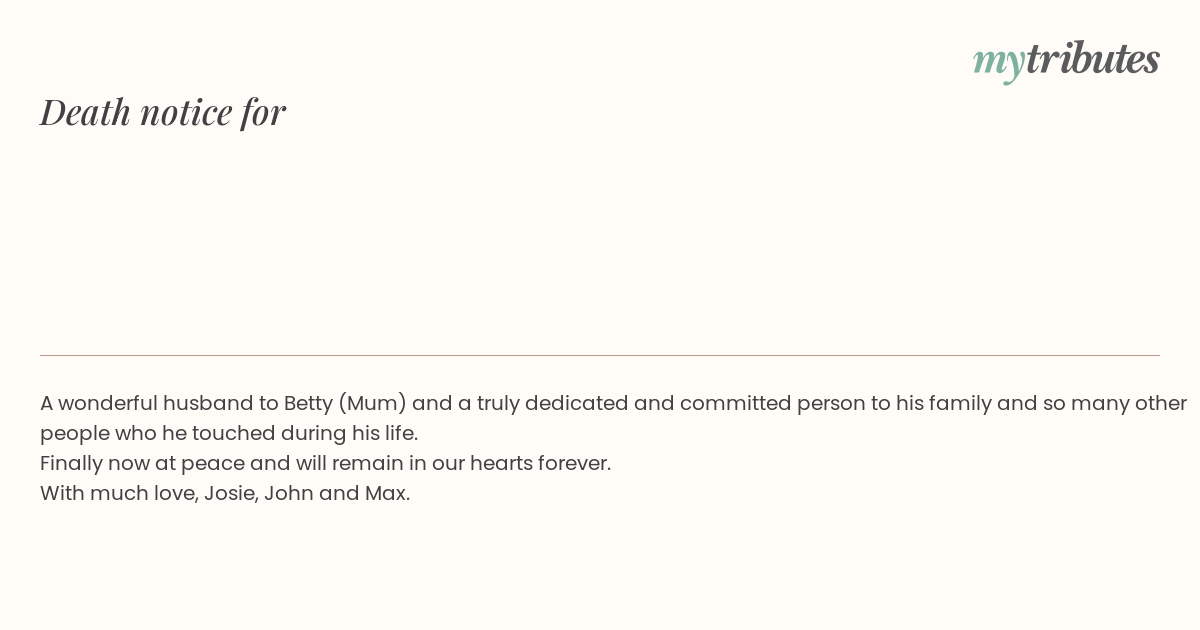Click the name "John" in the closing line
Screen dimensions: 1200x630
288,494
